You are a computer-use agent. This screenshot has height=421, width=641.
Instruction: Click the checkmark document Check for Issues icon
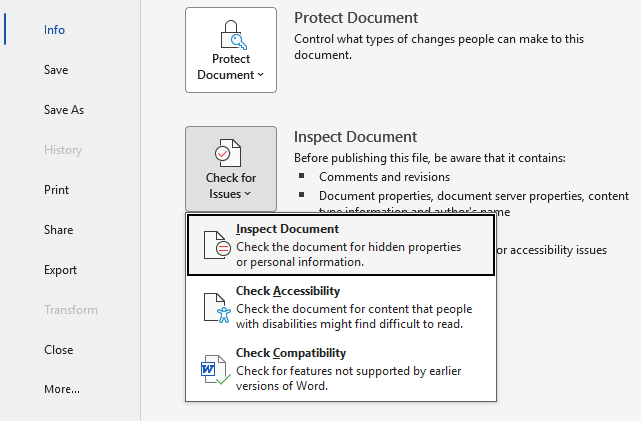(228, 153)
